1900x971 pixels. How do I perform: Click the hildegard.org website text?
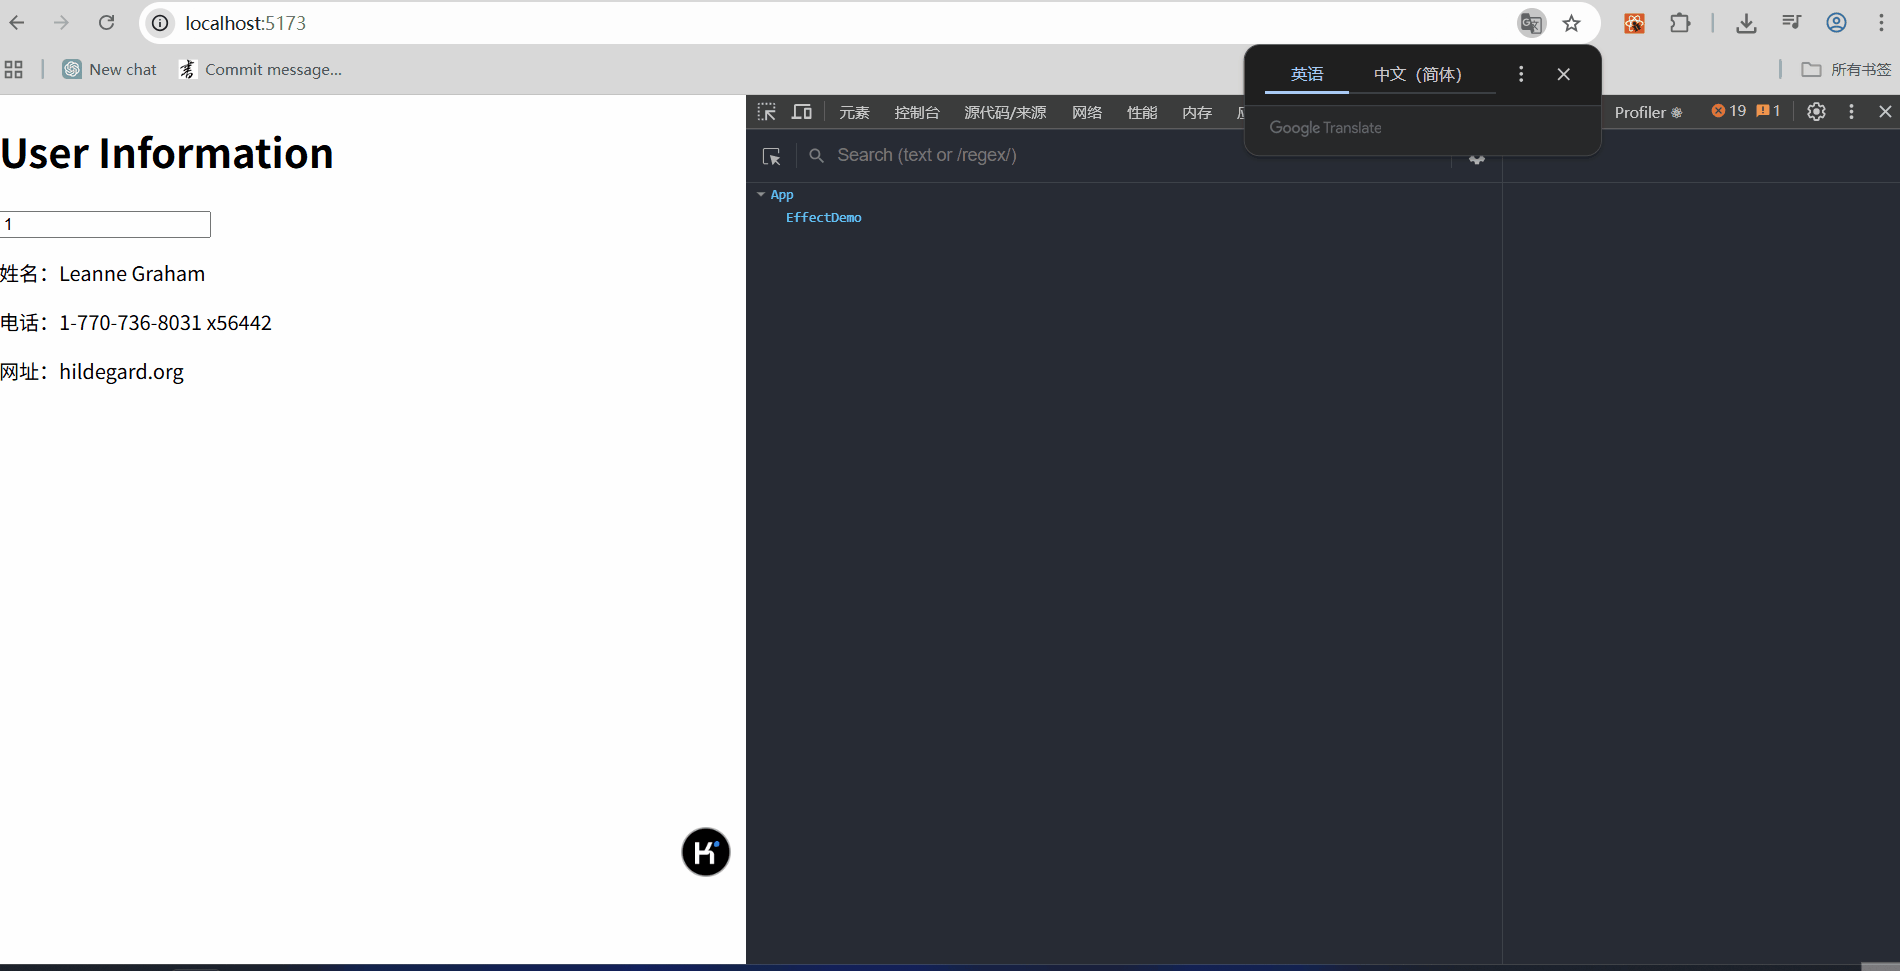121,372
